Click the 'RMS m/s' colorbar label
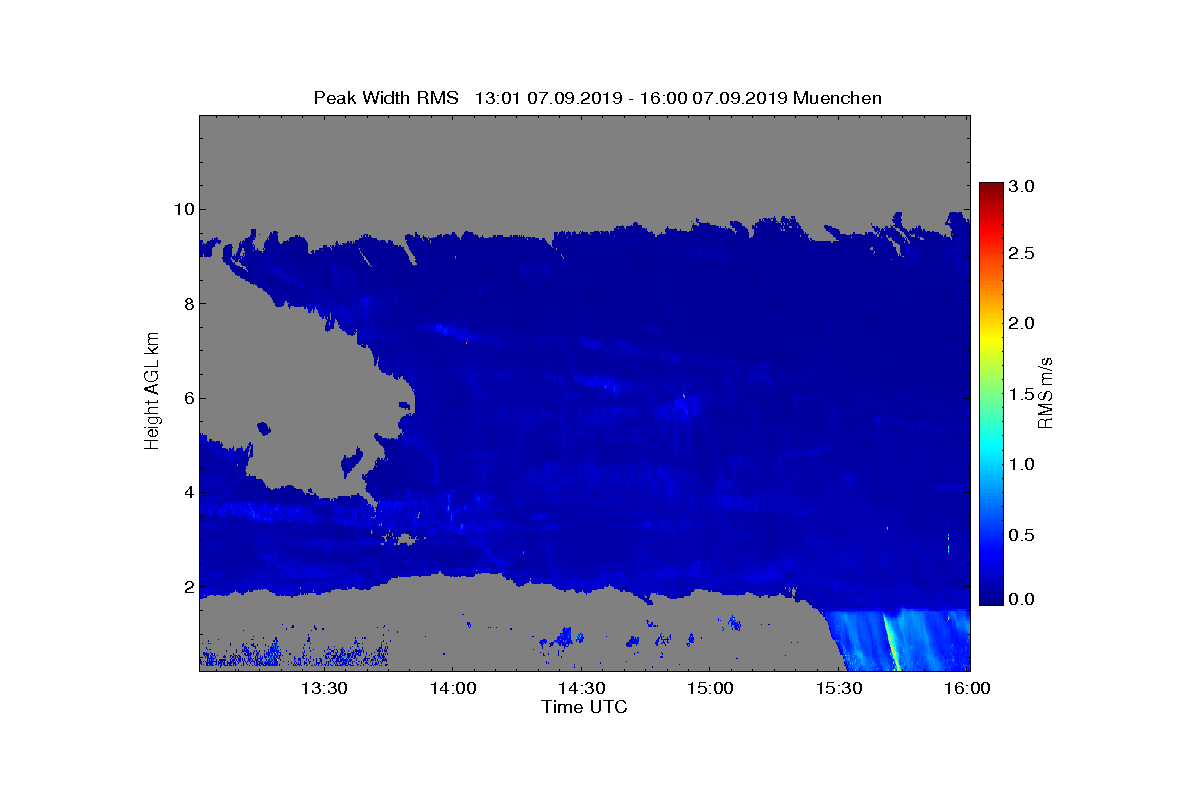Screen dimensions: 1200x800 click(1045, 392)
